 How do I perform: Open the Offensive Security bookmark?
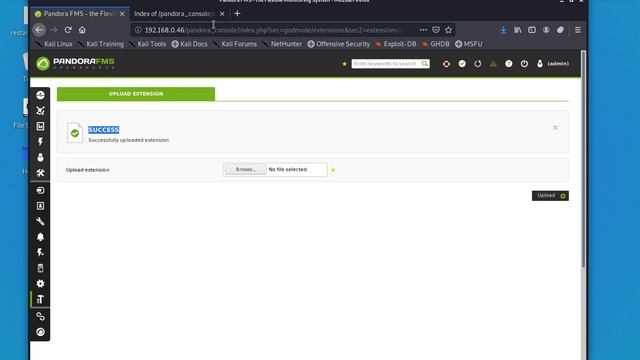[x=338, y=44]
